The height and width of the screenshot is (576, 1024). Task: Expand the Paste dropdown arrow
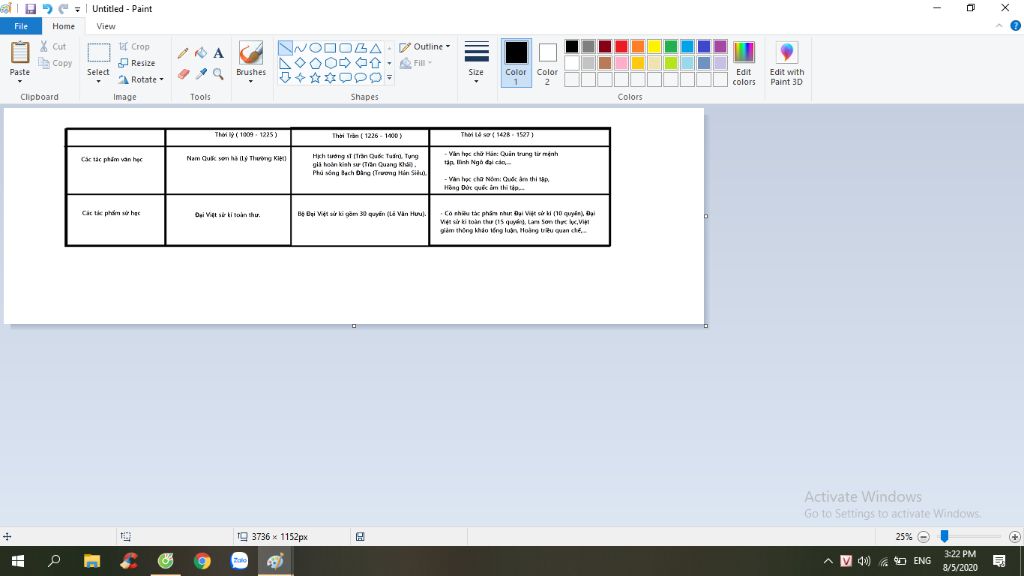click(20, 82)
